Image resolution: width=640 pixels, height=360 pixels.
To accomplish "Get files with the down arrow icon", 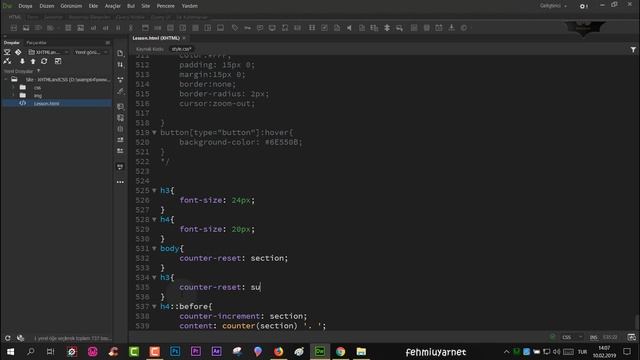I will click(22, 61).
